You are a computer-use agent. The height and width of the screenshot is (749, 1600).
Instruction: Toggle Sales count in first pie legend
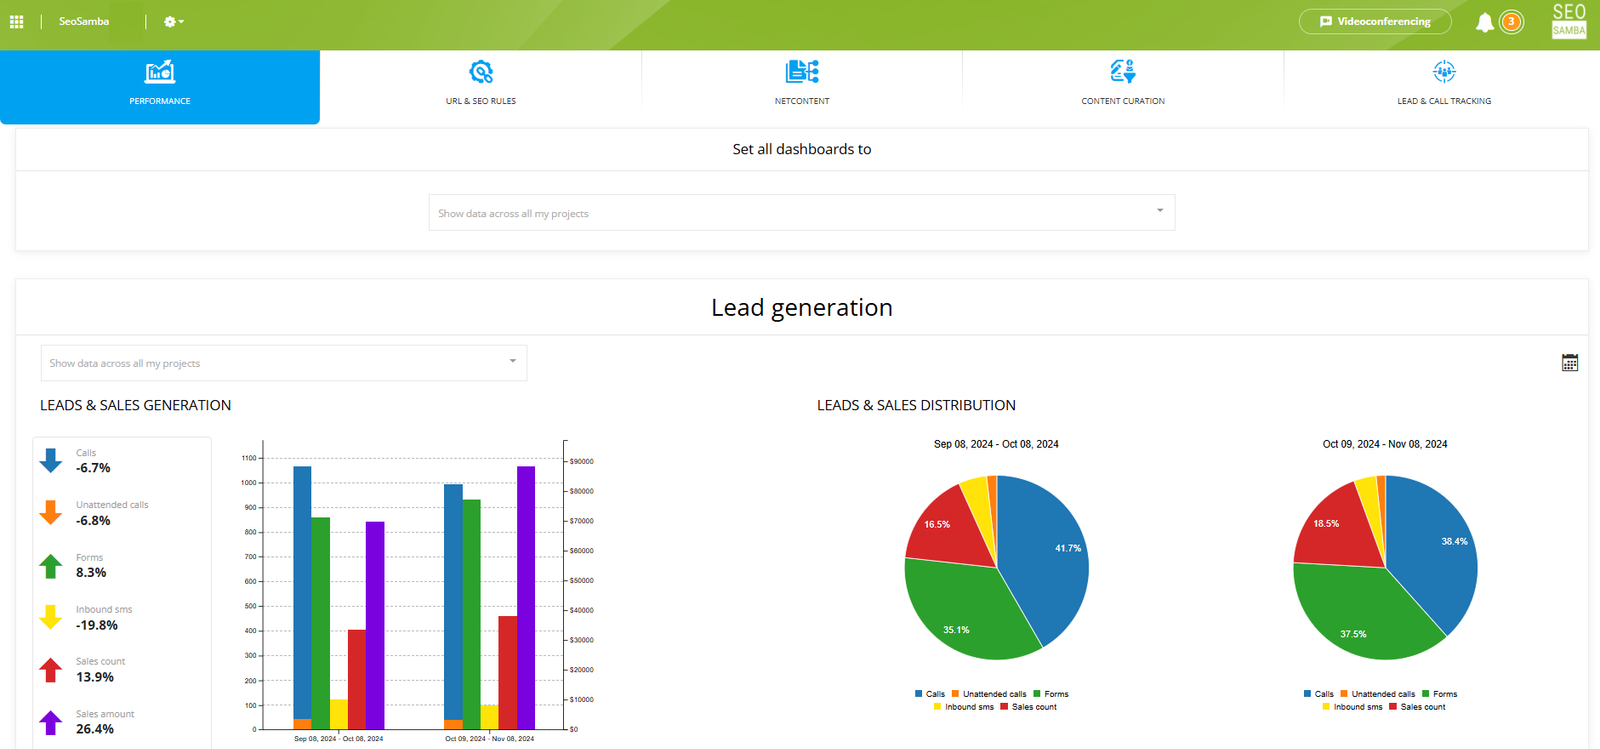click(x=1028, y=707)
